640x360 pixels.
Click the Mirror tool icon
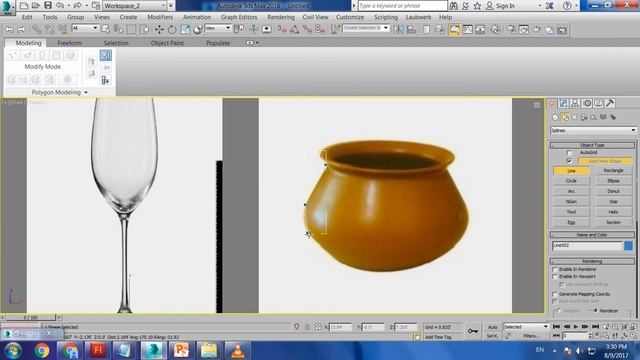click(x=398, y=29)
